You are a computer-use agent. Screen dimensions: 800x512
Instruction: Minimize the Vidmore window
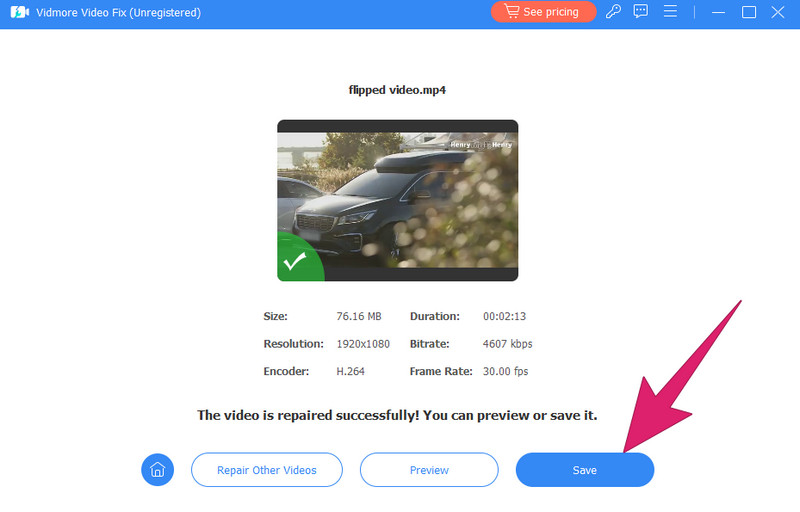click(718, 12)
